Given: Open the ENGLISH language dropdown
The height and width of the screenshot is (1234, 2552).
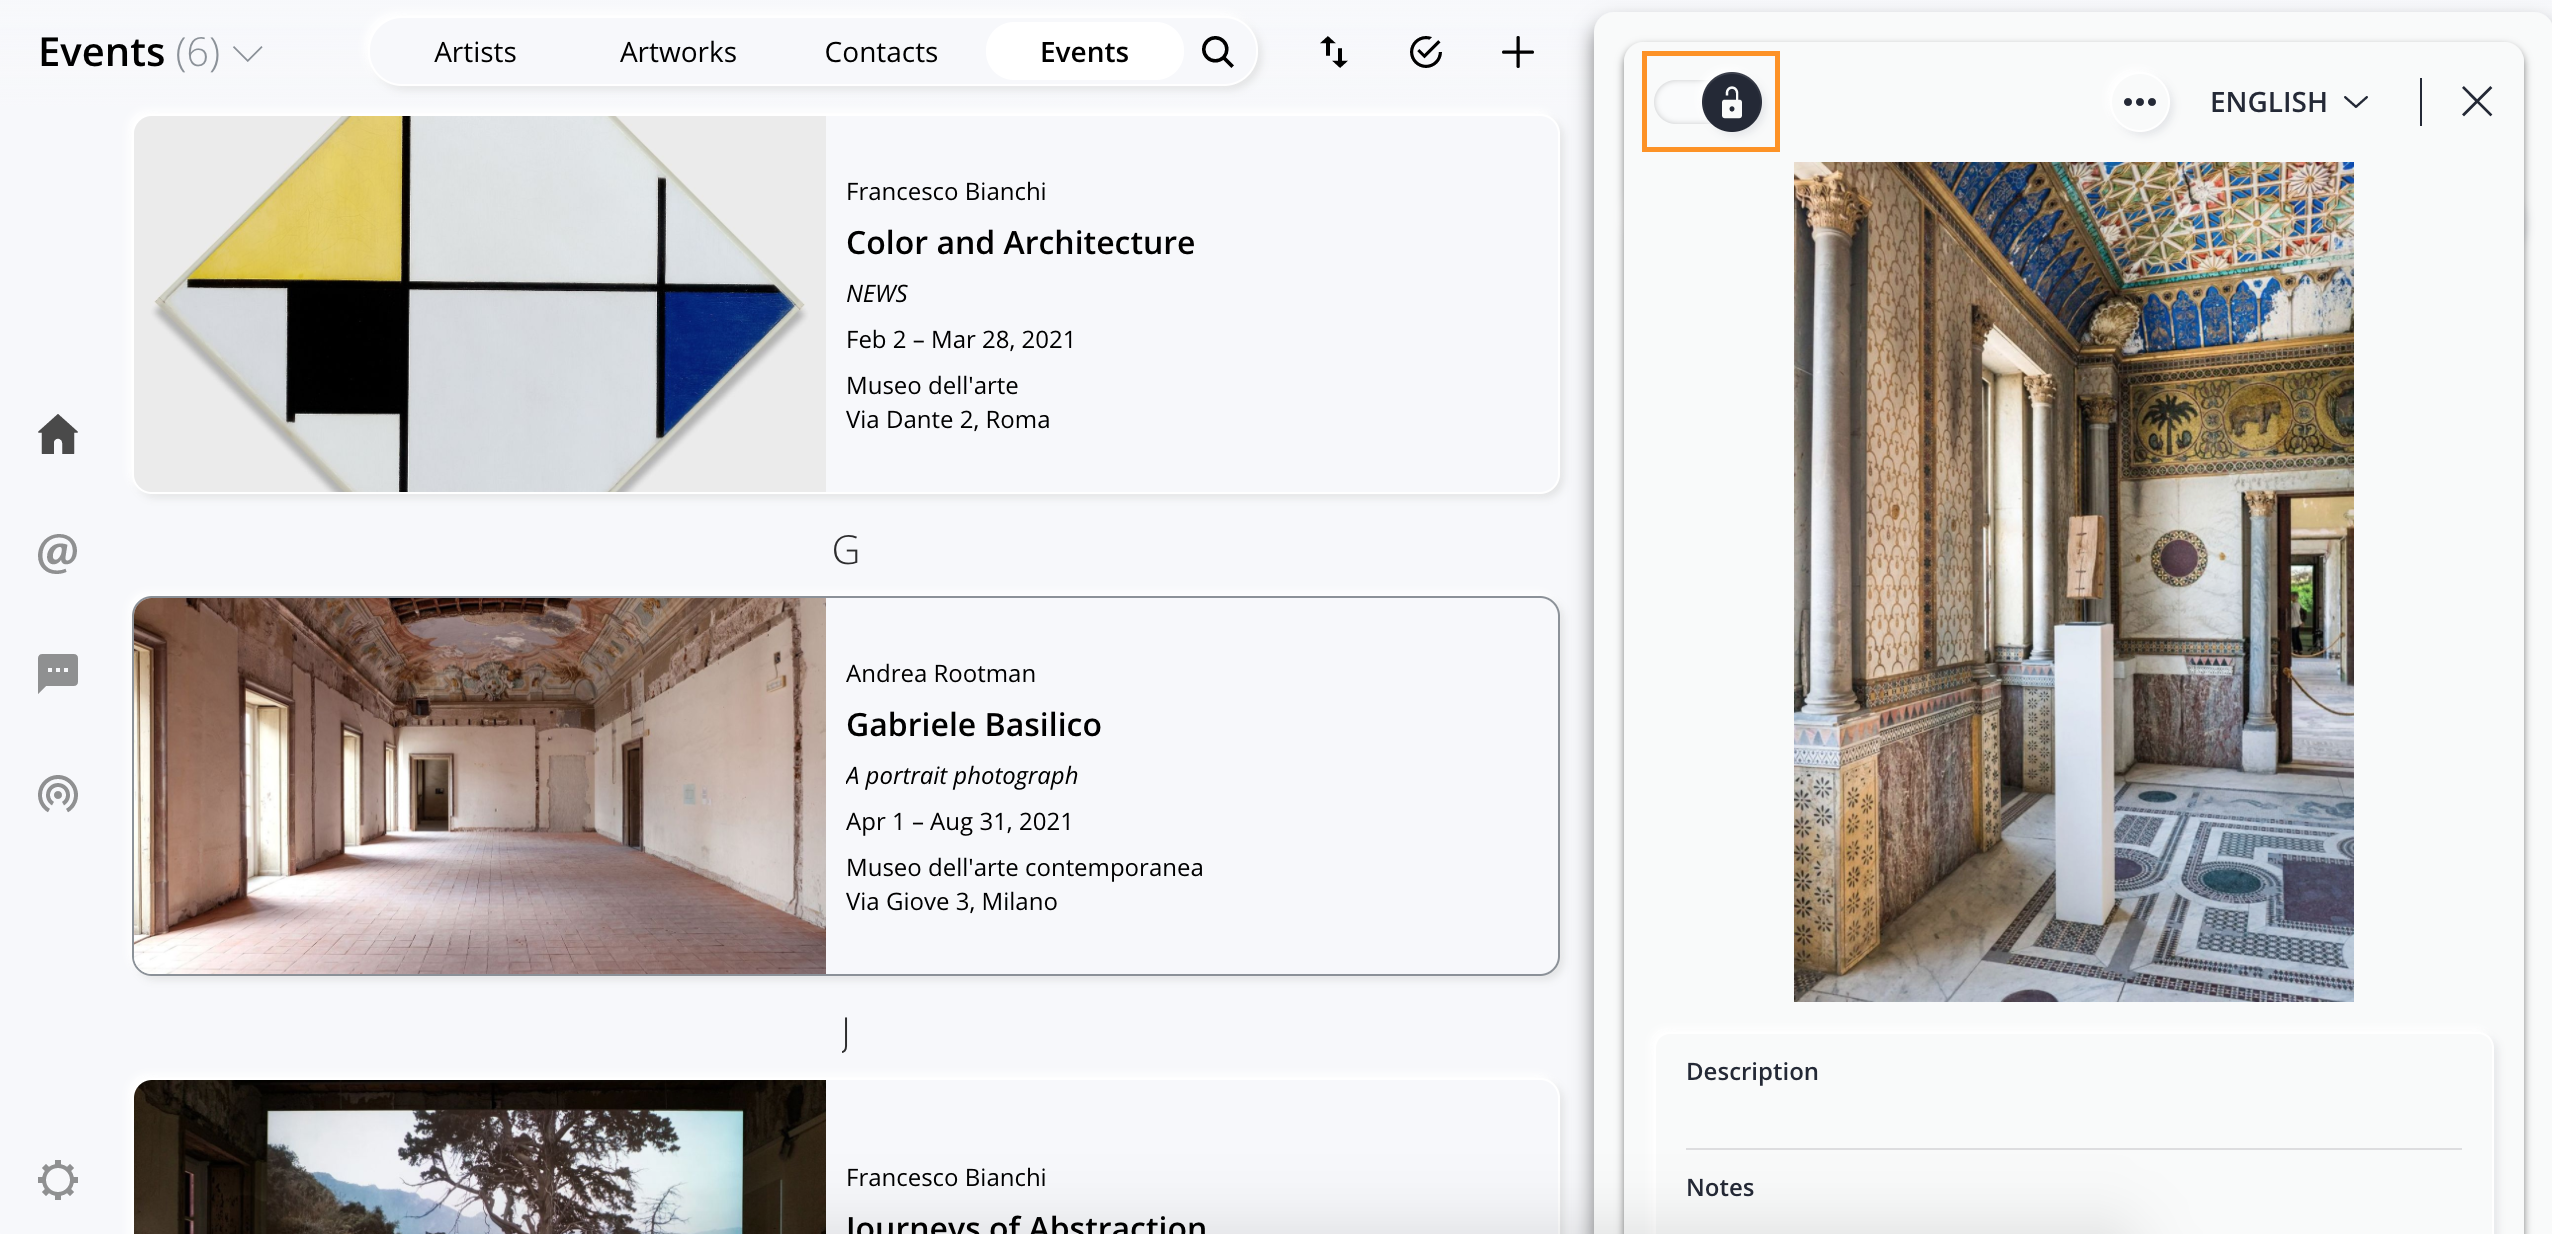Looking at the screenshot, I should click(2288, 102).
